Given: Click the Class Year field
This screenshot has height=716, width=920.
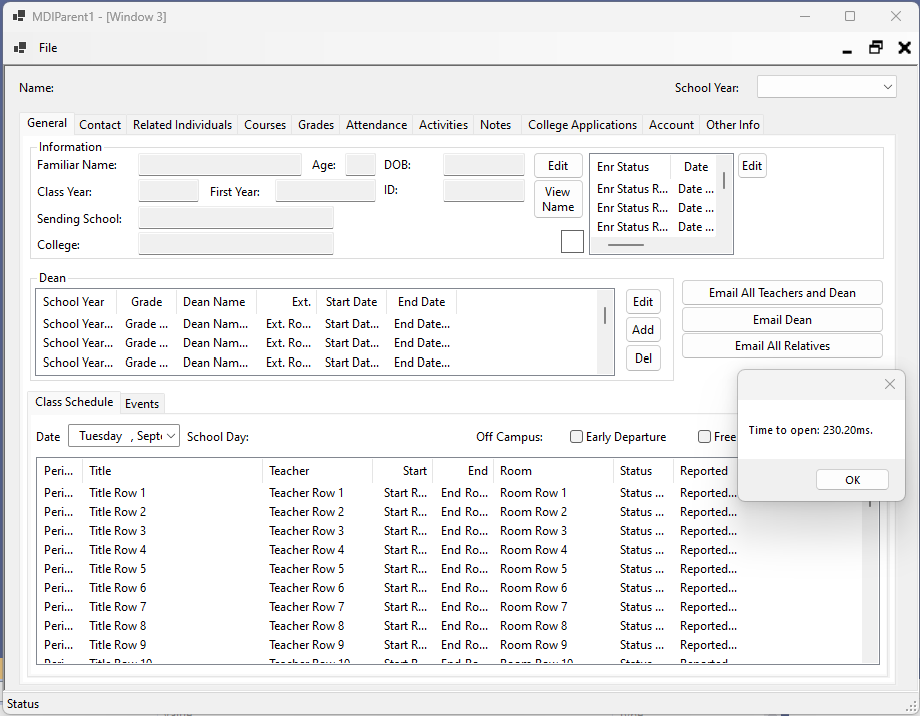Looking at the screenshot, I should (168, 191).
